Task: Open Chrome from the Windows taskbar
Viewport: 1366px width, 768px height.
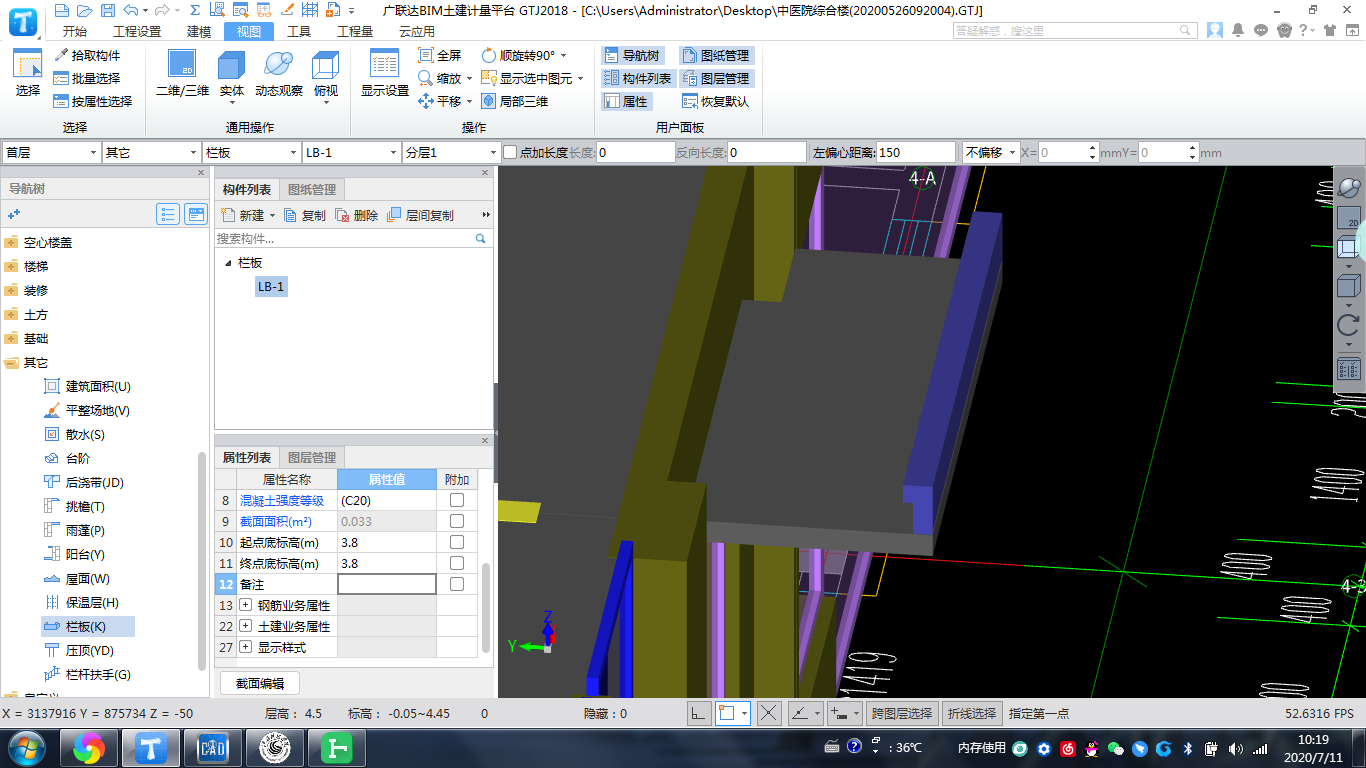Action: click(89, 747)
